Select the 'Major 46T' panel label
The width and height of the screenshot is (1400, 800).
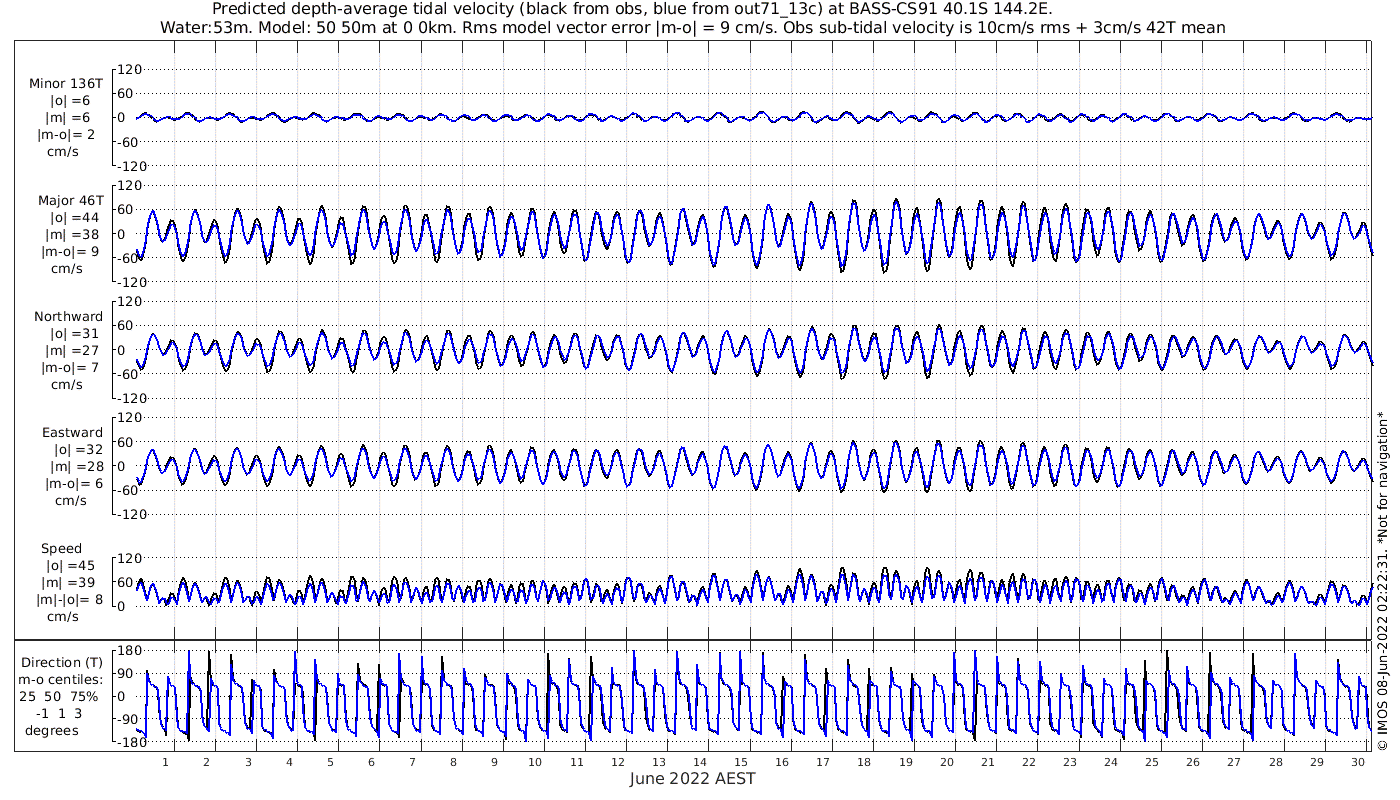click(x=70, y=200)
